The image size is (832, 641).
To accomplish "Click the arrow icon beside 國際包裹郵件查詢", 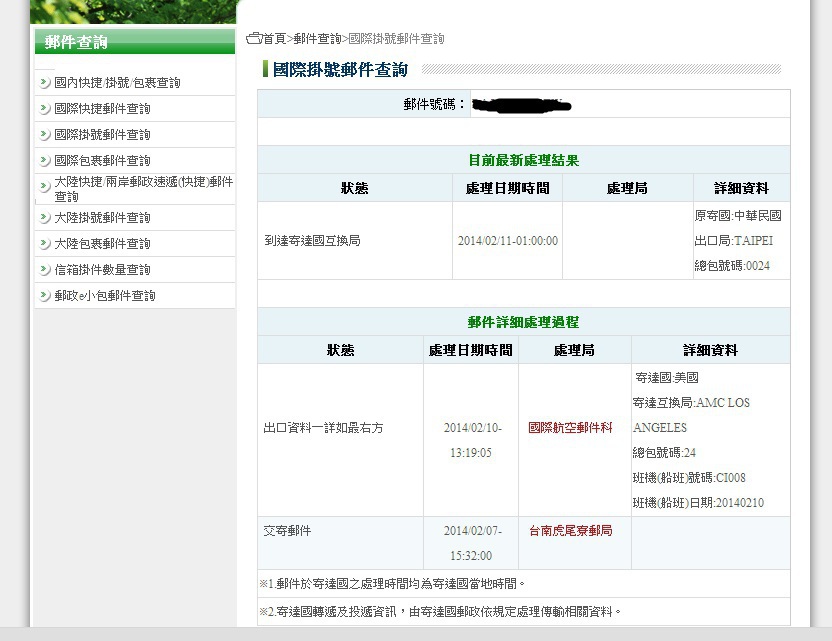I will click(x=45, y=161).
